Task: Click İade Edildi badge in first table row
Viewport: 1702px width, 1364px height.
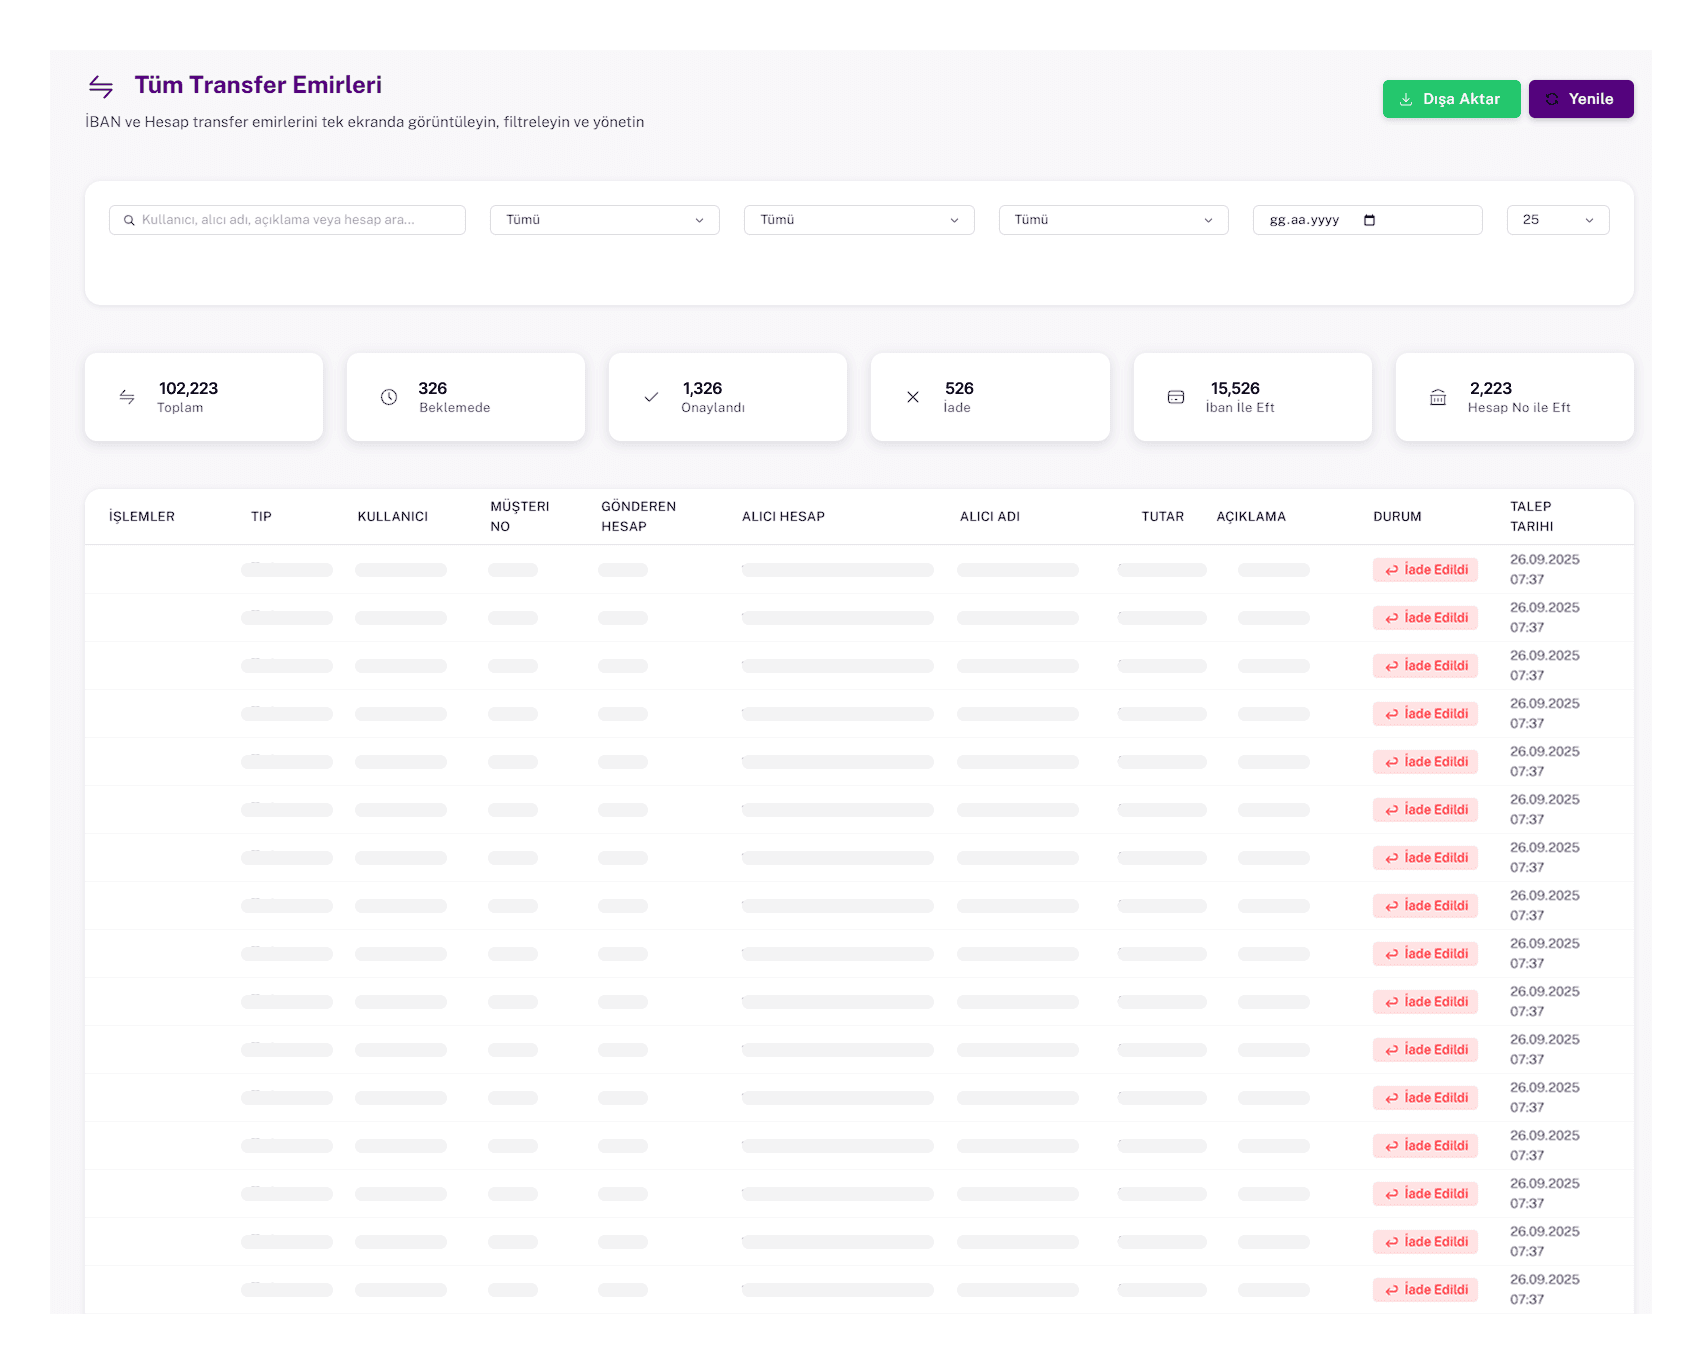Action: [x=1425, y=570]
